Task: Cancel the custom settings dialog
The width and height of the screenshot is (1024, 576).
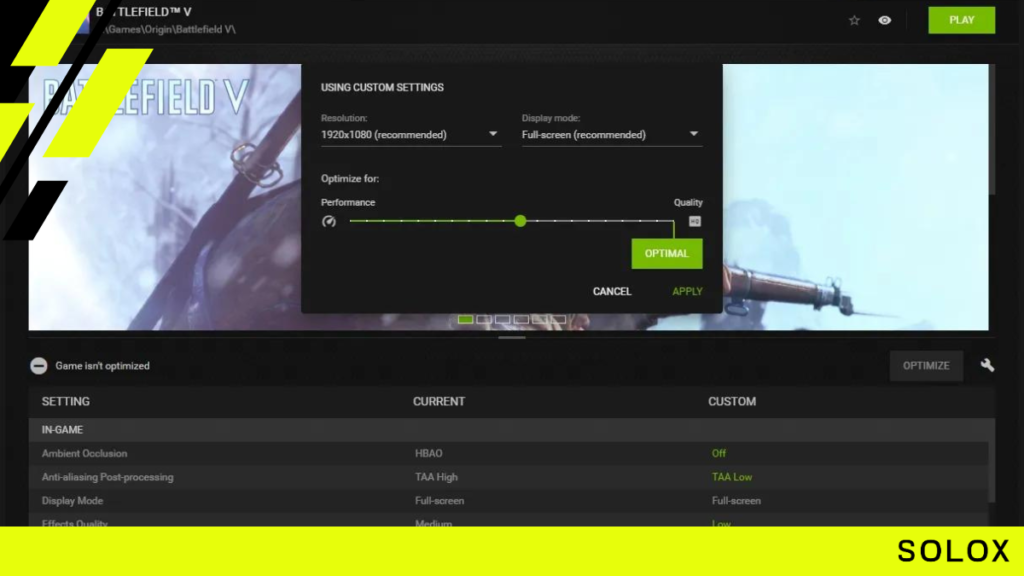Action: point(612,291)
